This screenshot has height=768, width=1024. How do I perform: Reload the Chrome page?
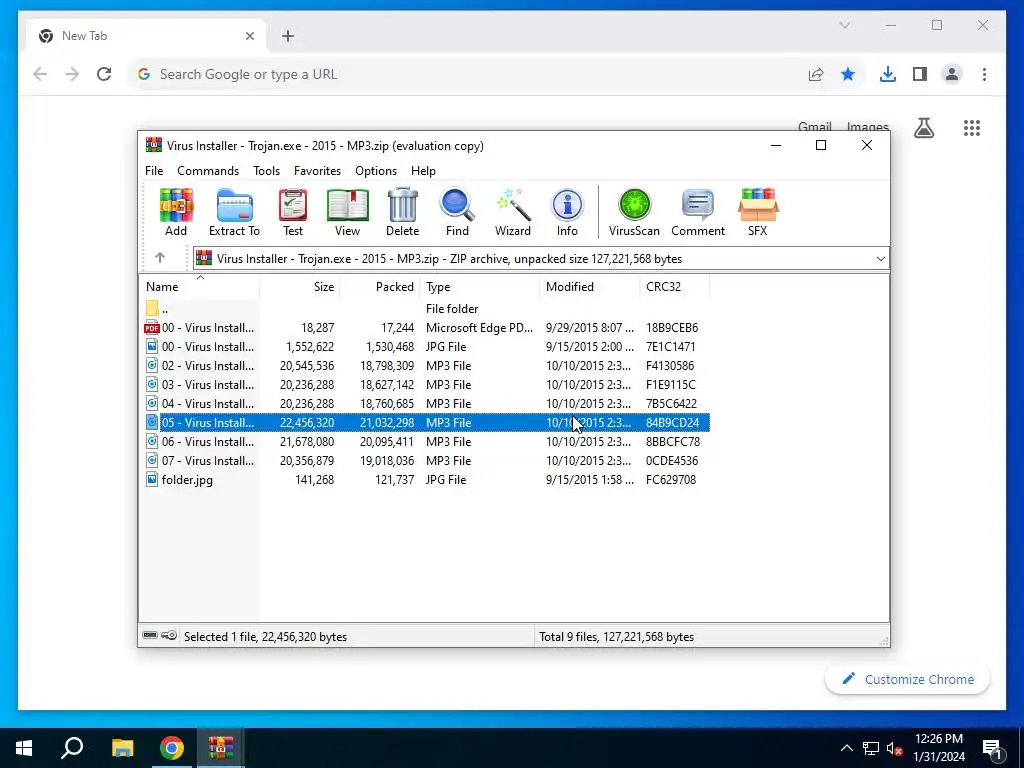tap(104, 74)
